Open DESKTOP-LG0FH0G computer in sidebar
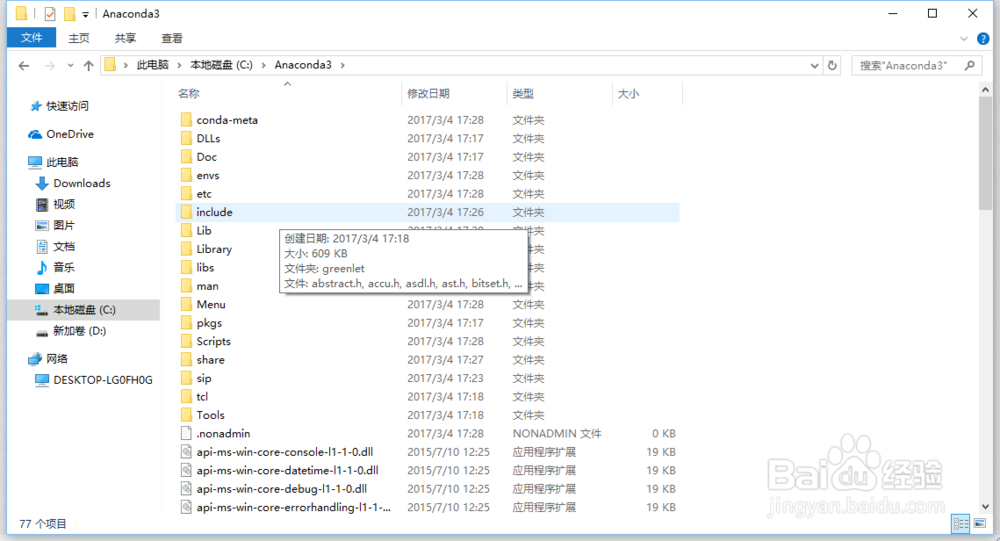This screenshot has width=1000, height=541. click(94, 380)
